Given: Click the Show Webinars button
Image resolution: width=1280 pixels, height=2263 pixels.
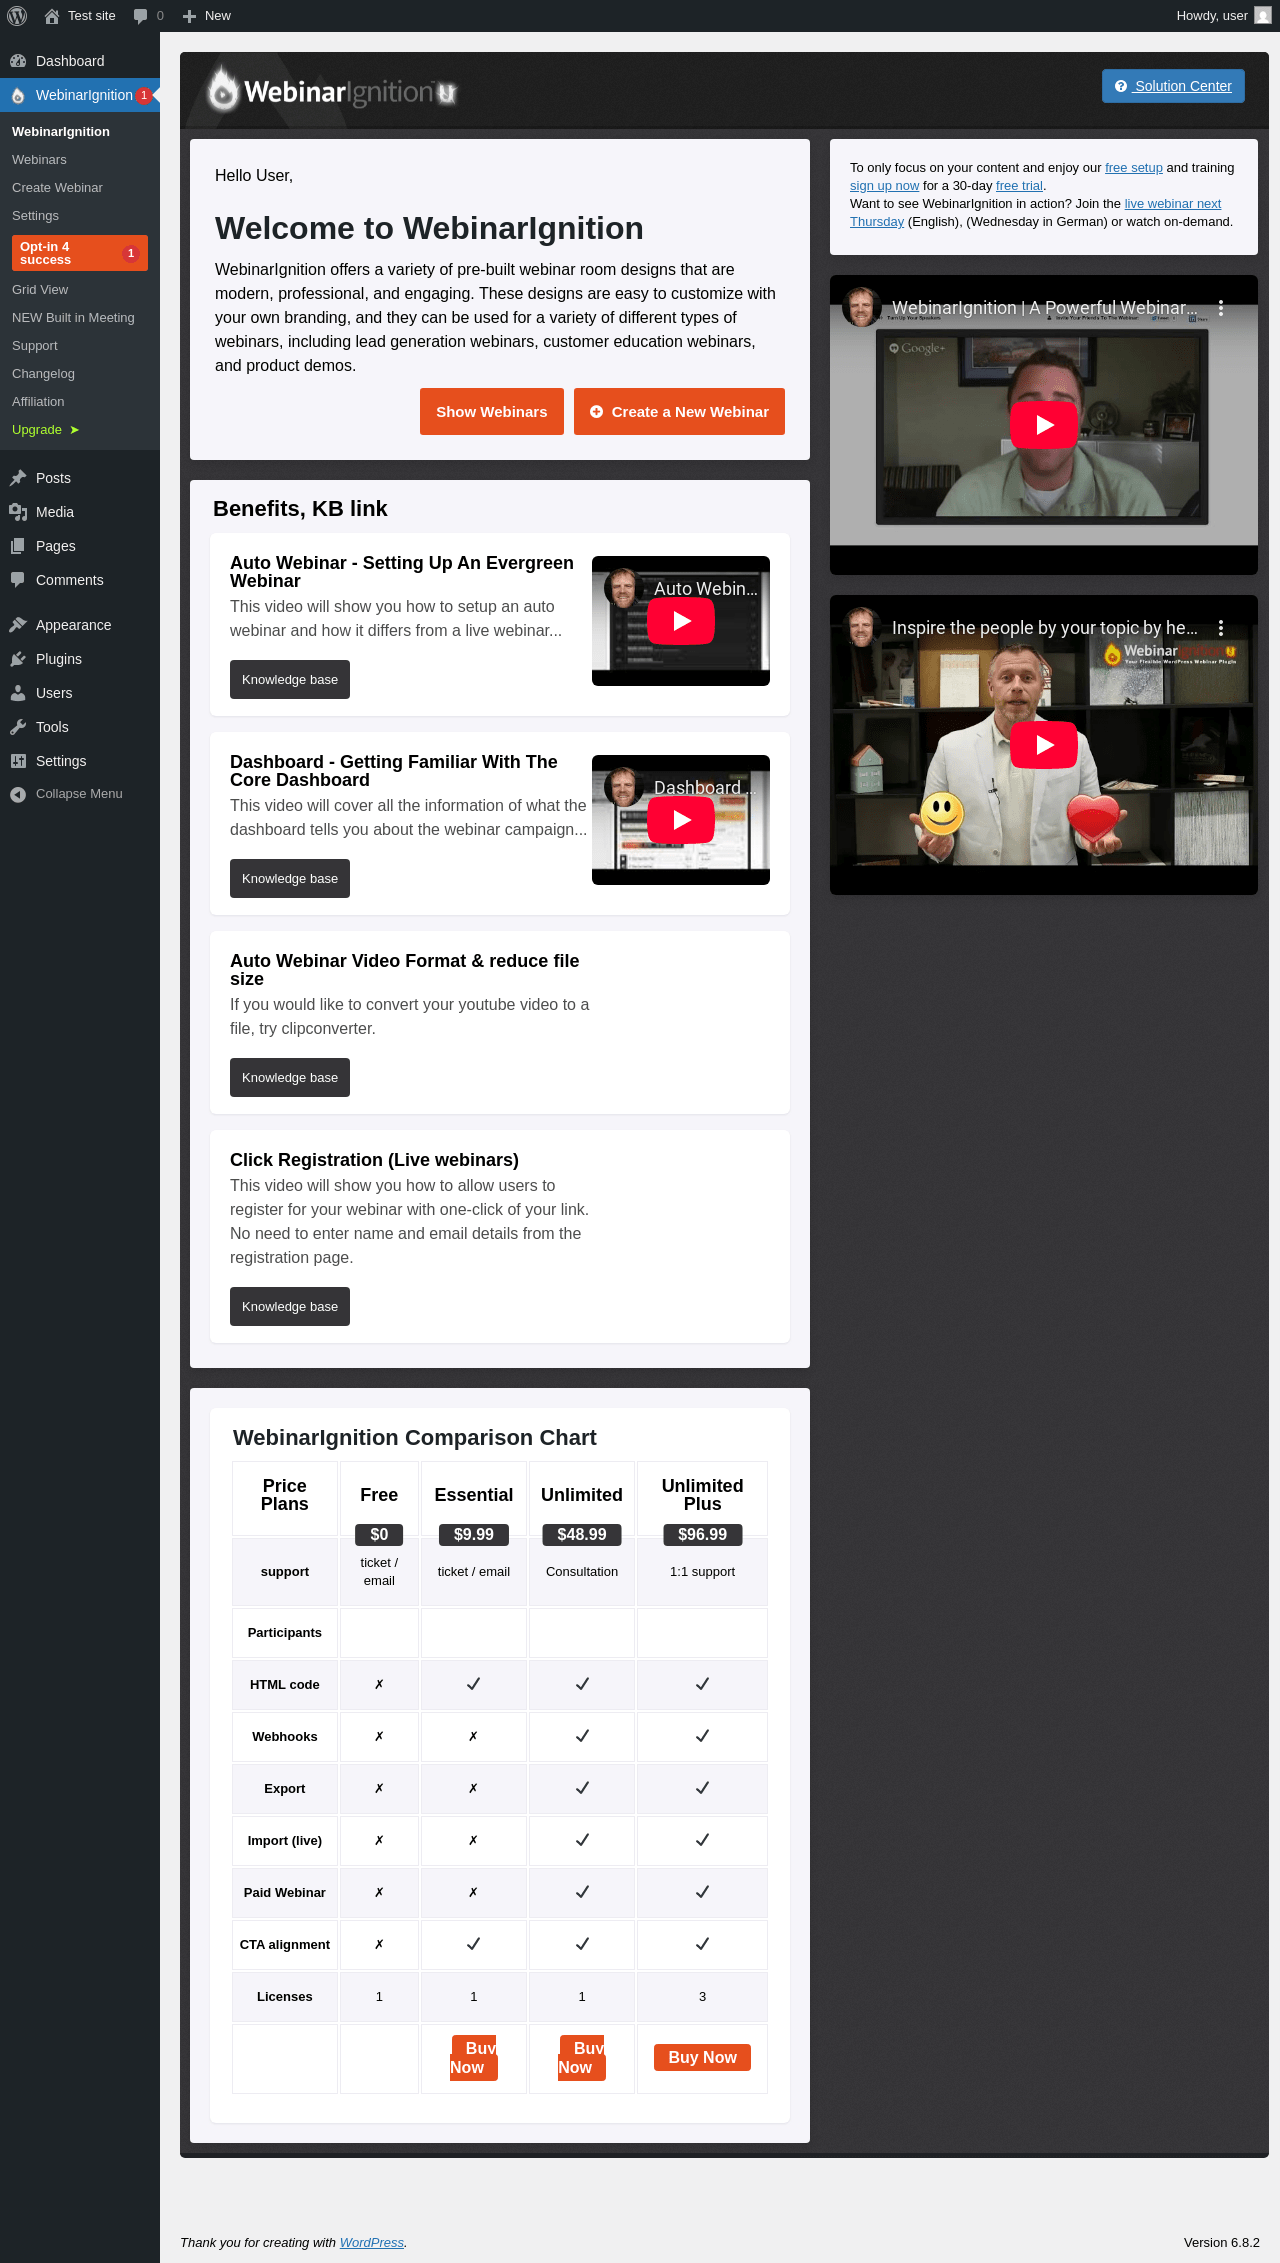Looking at the screenshot, I should (492, 412).
